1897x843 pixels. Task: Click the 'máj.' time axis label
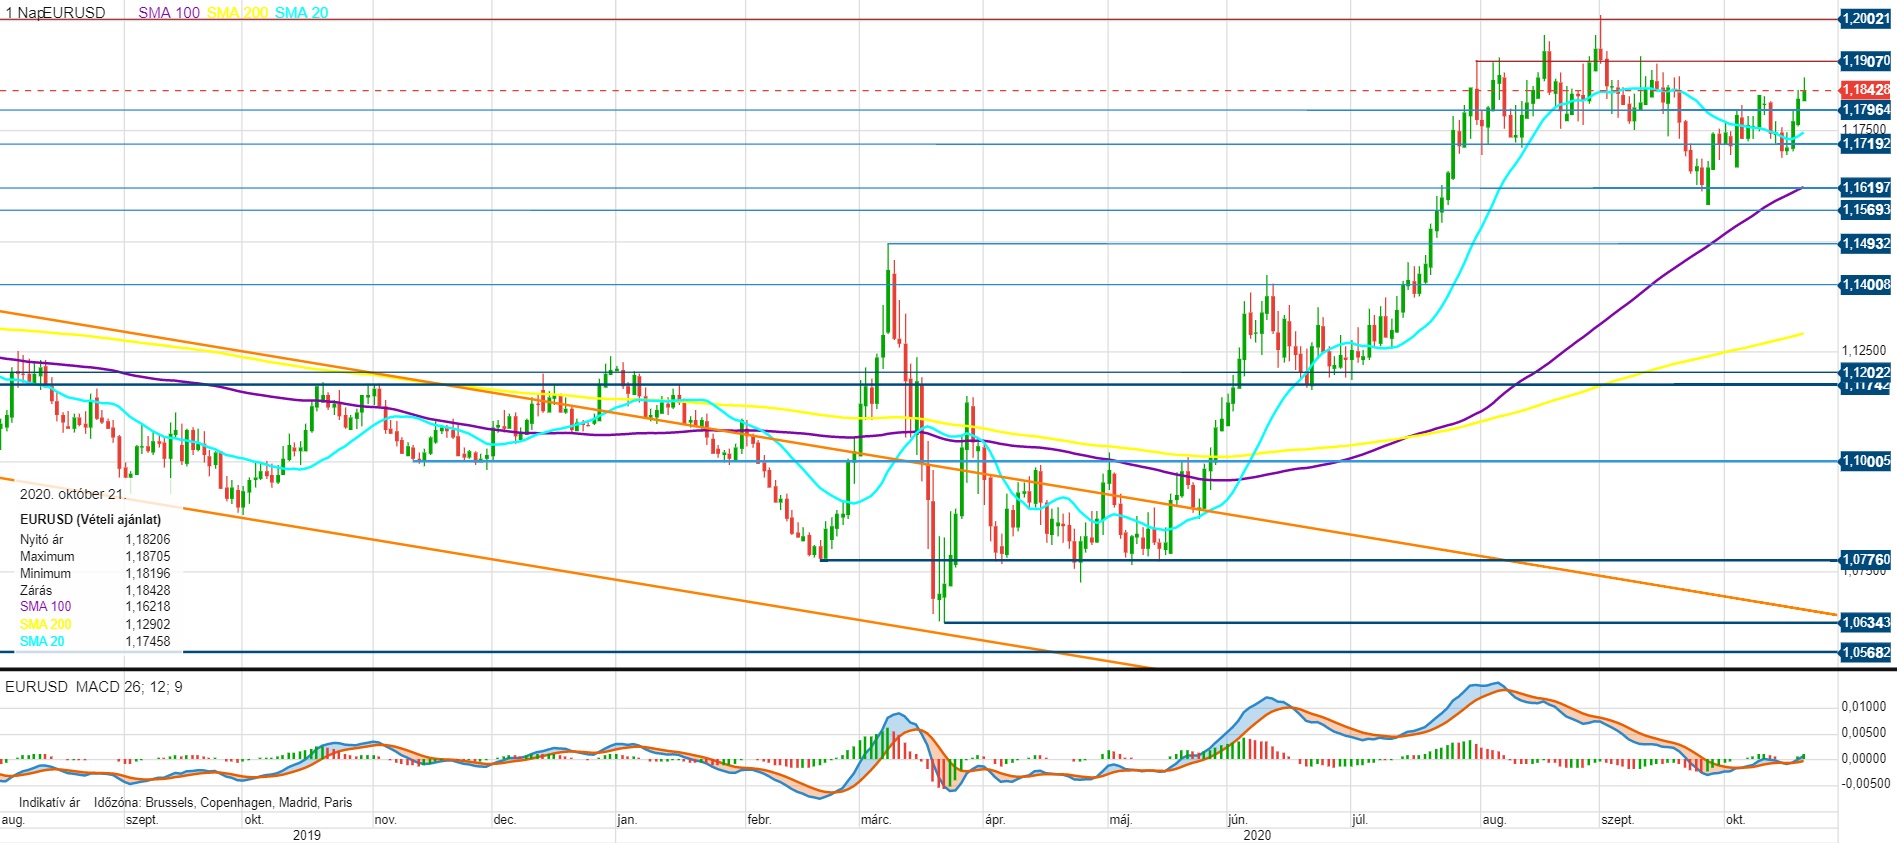pyautogui.click(x=1121, y=820)
